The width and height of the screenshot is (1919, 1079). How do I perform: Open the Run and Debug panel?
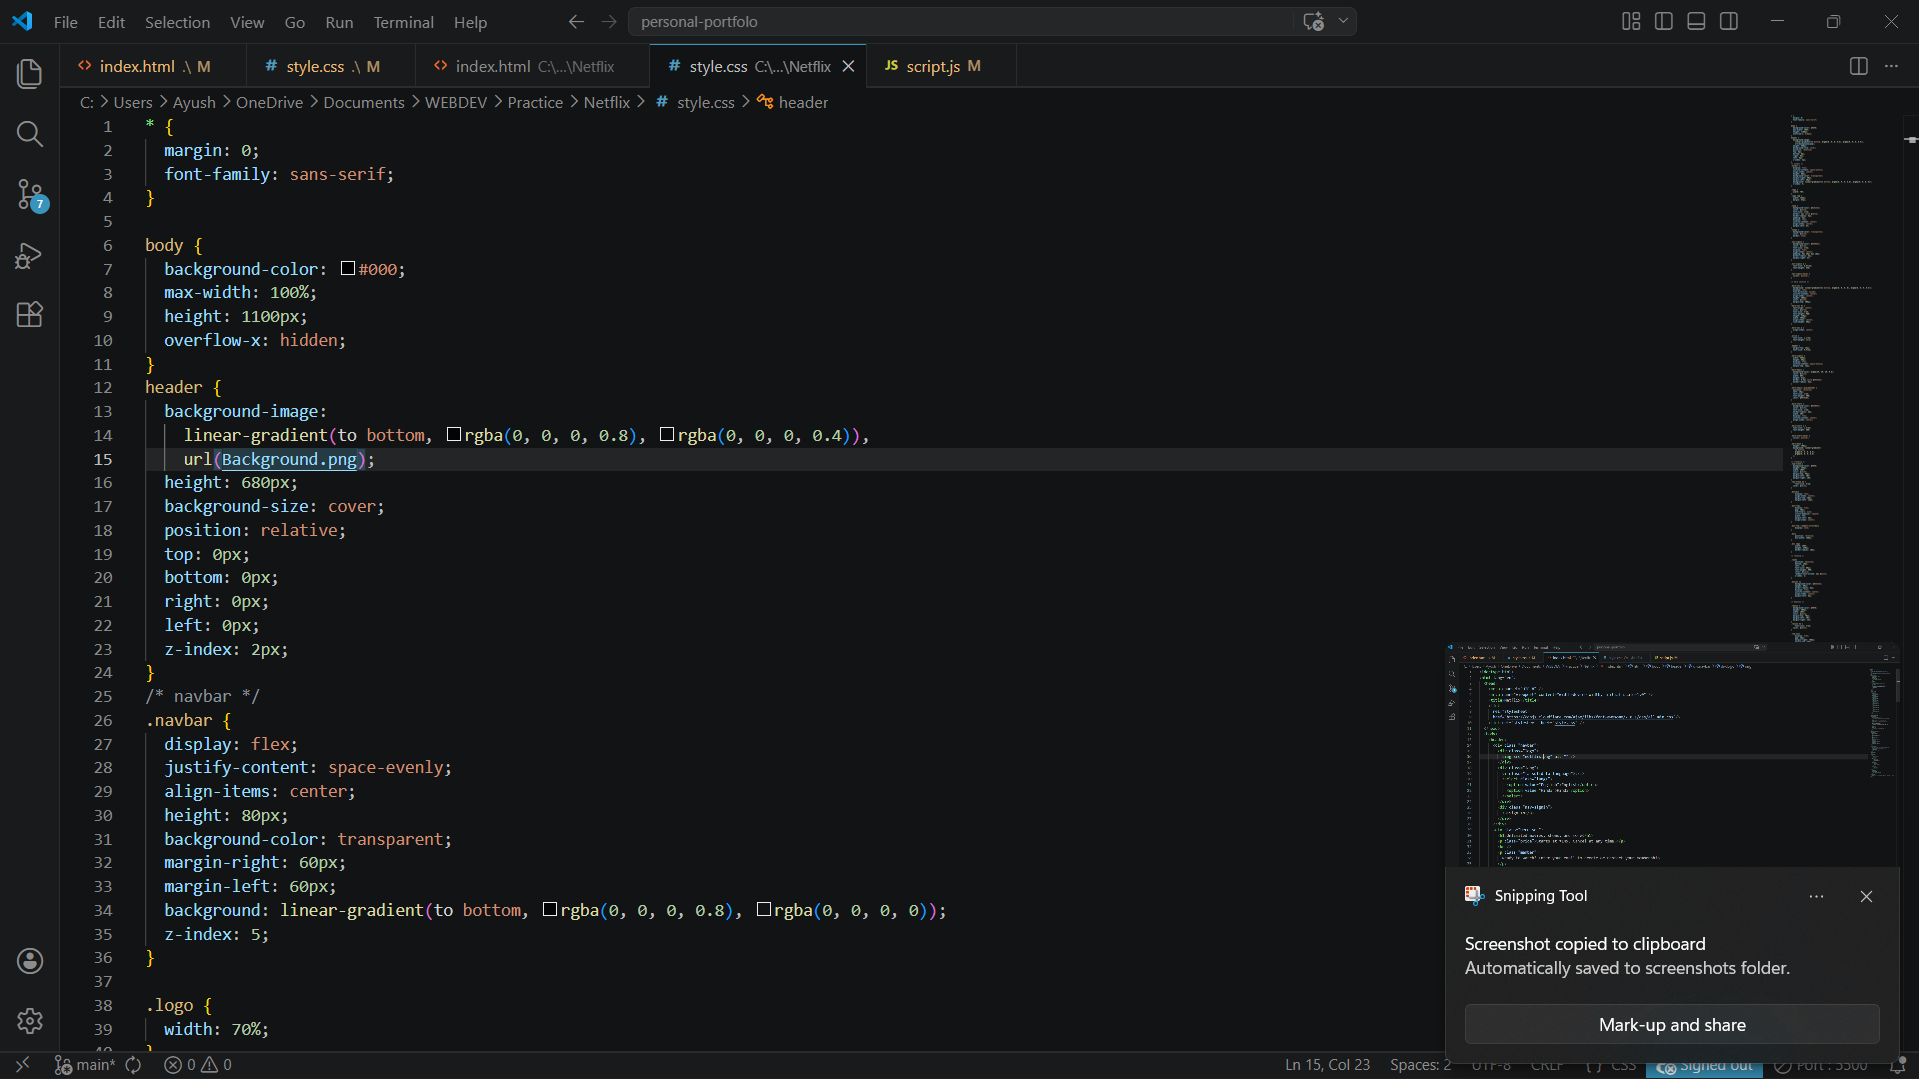[30, 255]
